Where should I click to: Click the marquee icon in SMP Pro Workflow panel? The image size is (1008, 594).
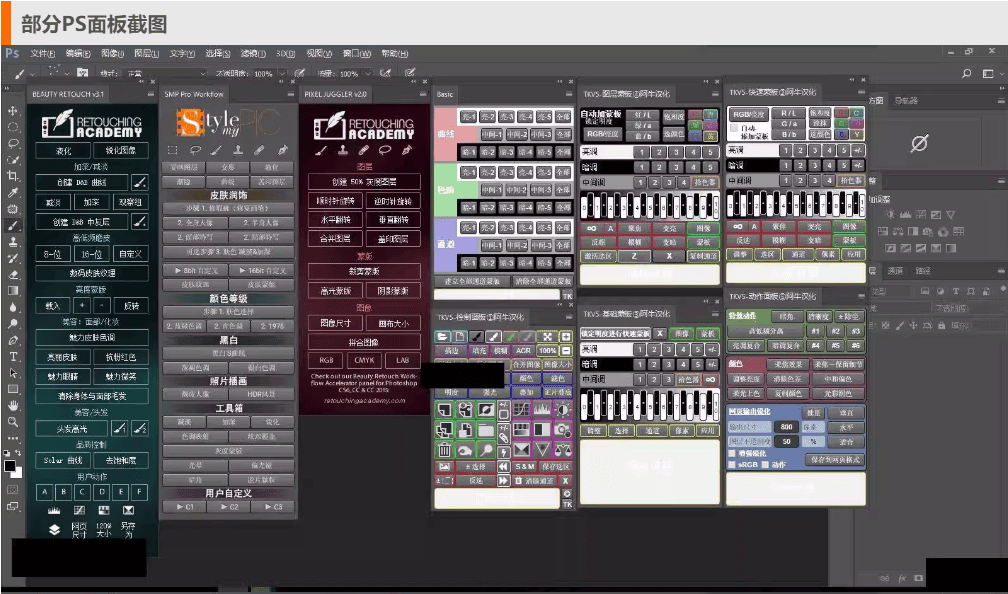[172, 150]
